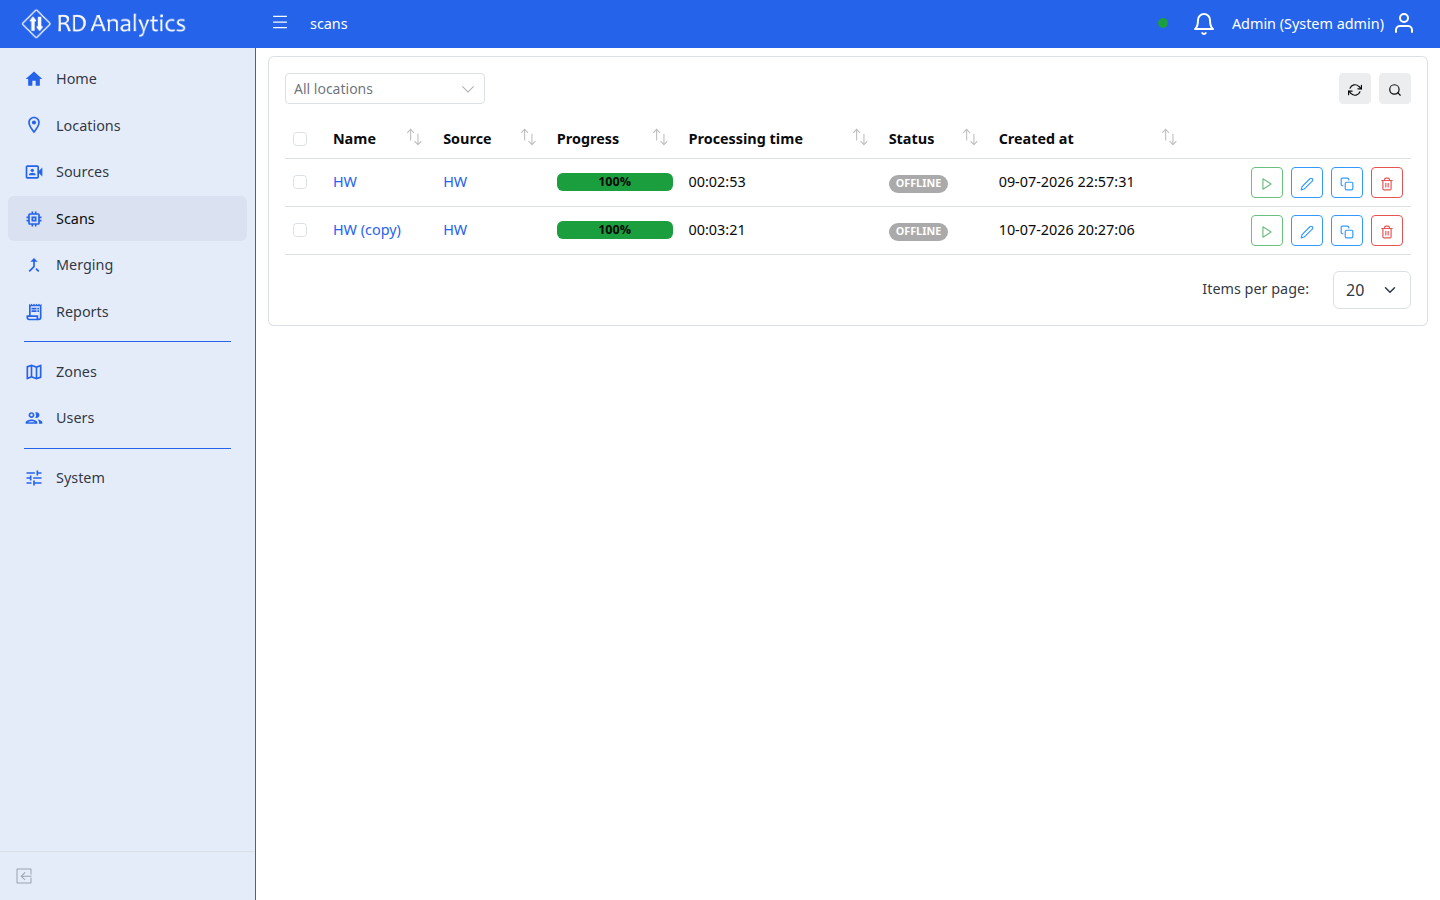The image size is (1440, 900).
Task: Select Scans in sidebar
Action: [127, 219]
